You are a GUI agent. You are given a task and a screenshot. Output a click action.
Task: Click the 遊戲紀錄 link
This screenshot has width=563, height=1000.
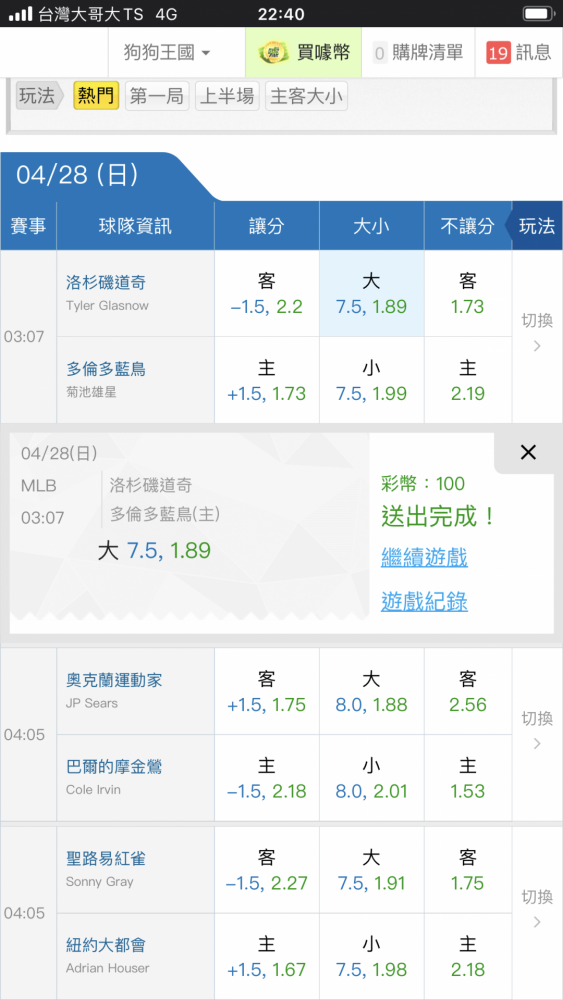pos(424,601)
